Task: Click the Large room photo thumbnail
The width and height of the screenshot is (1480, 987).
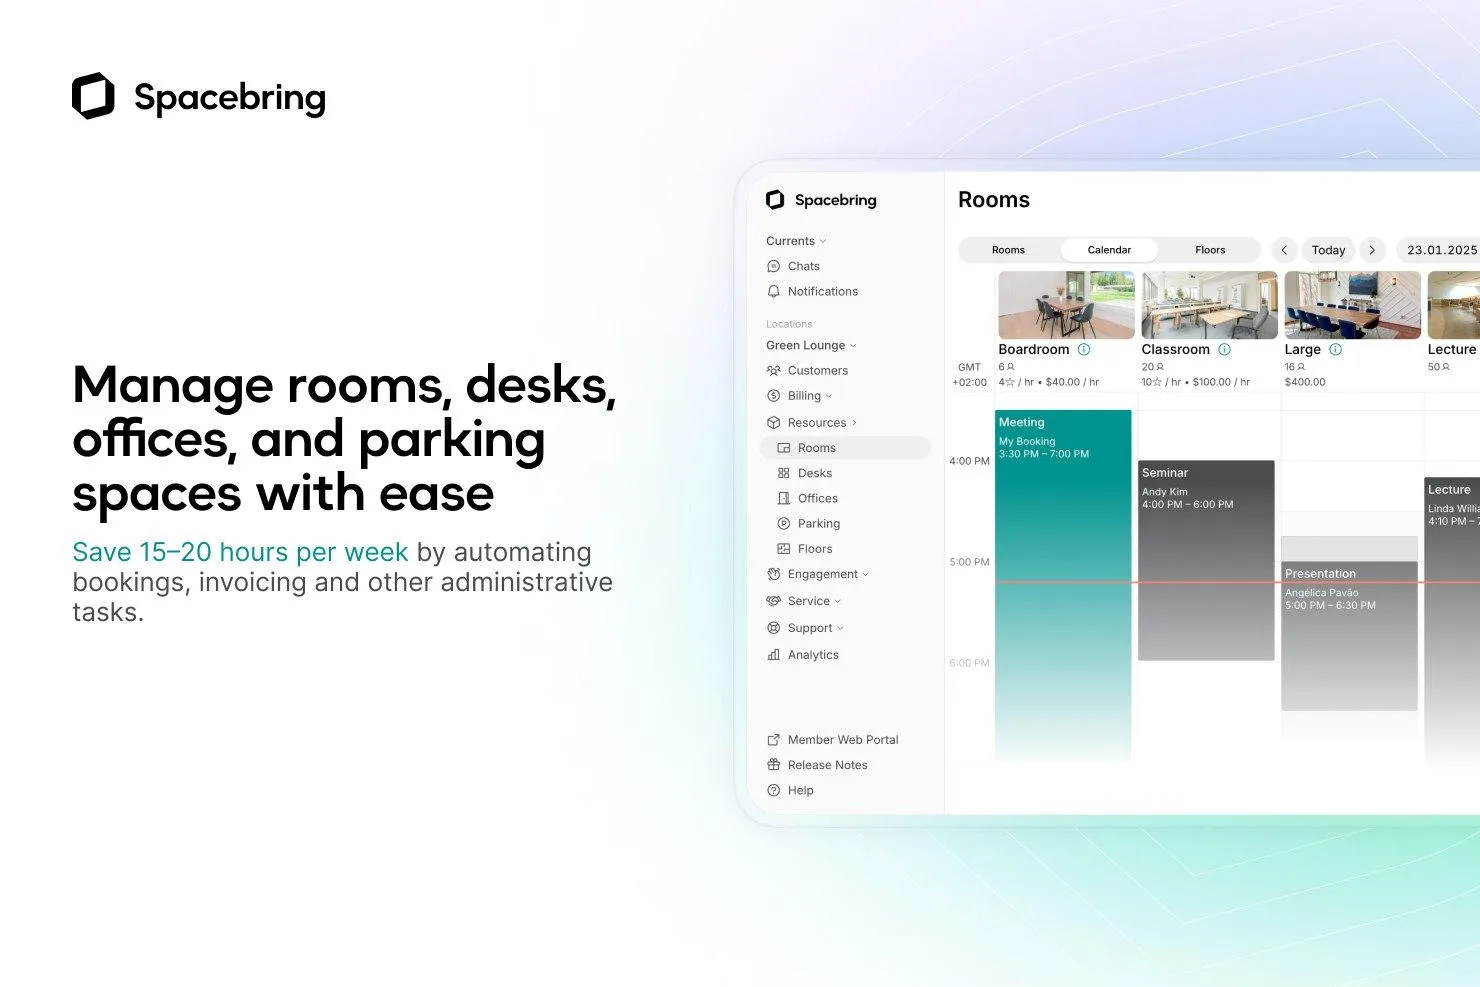Action: tap(1352, 305)
